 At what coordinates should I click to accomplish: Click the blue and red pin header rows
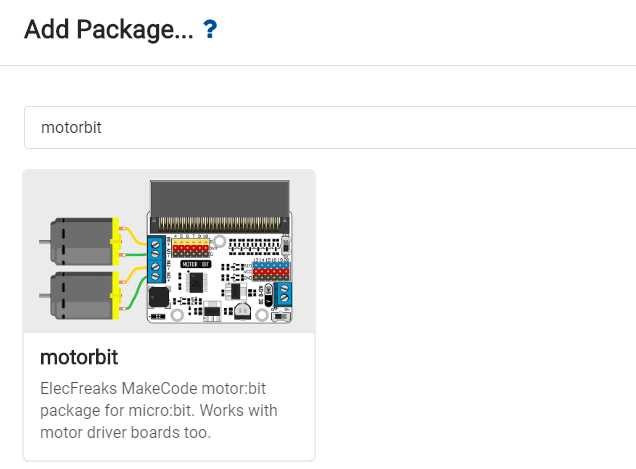[271, 271]
